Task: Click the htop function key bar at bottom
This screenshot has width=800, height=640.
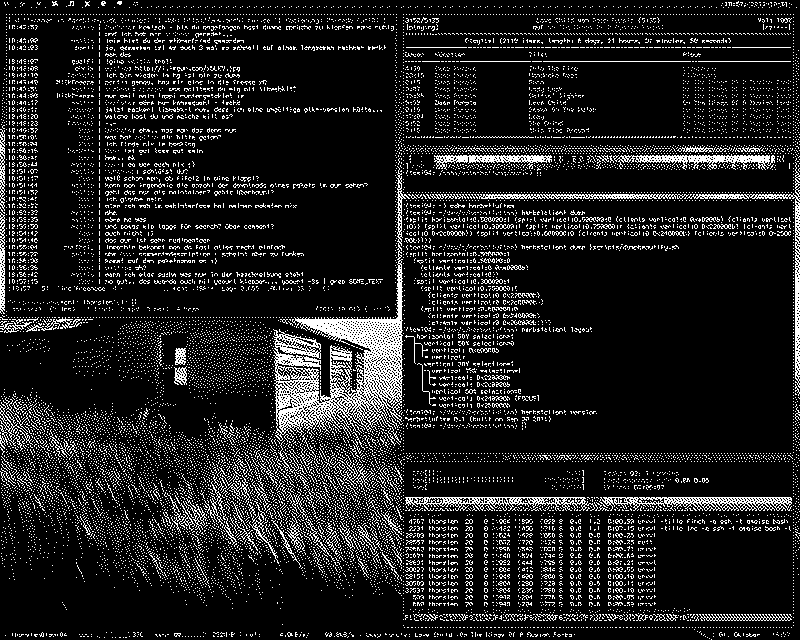Action: 597,618
